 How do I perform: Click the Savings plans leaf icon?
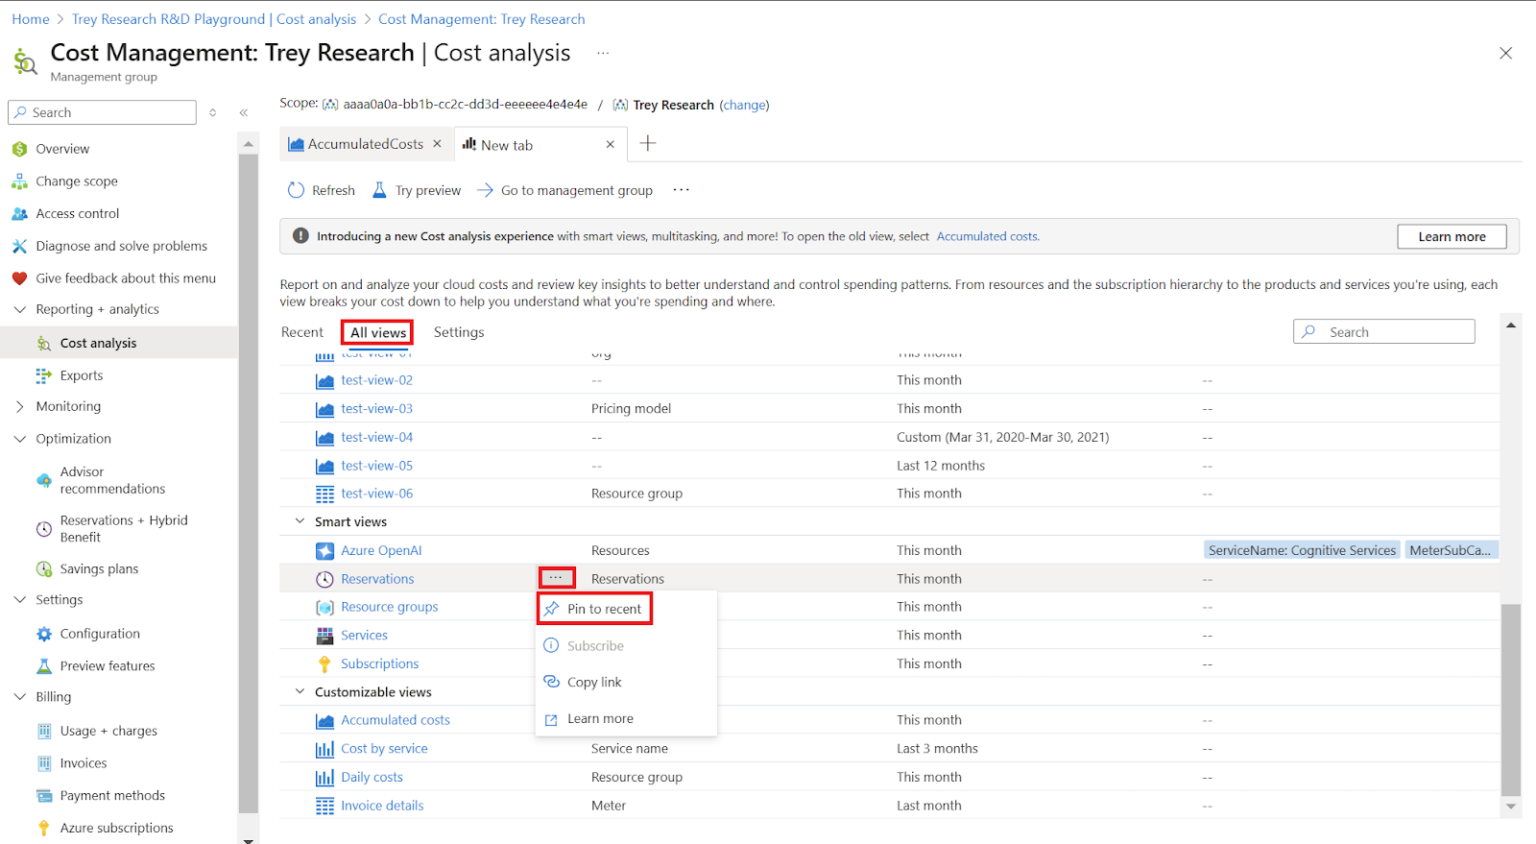(44, 568)
